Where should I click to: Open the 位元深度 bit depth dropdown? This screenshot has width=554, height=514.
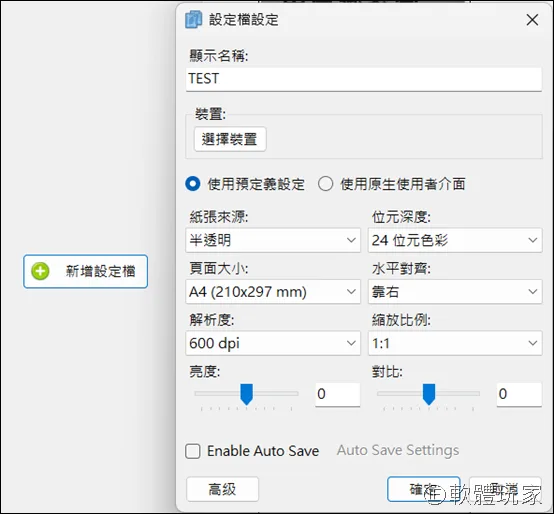[x=455, y=240]
